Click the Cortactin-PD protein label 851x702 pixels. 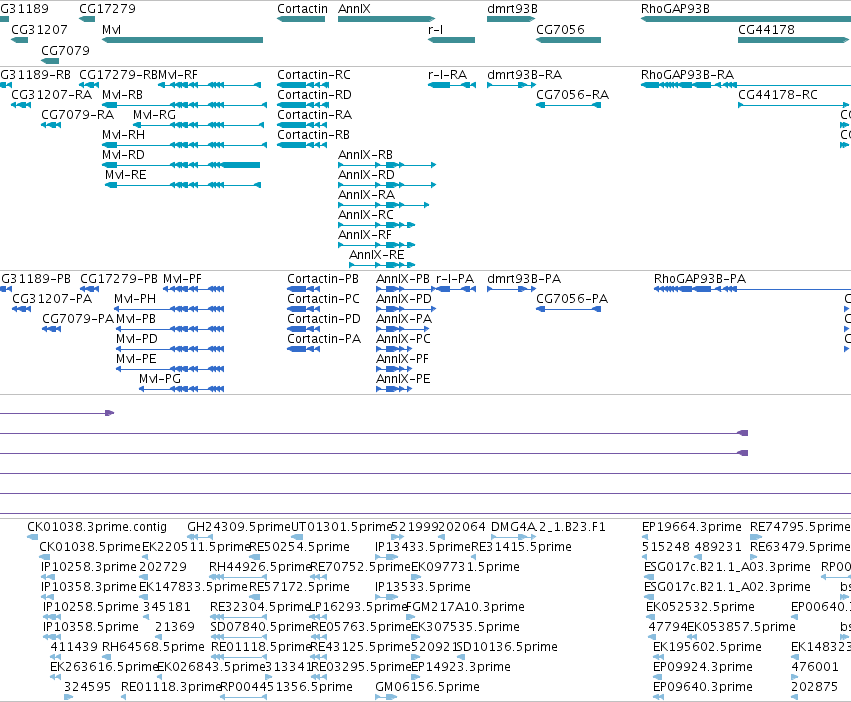(x=324, y=319)
